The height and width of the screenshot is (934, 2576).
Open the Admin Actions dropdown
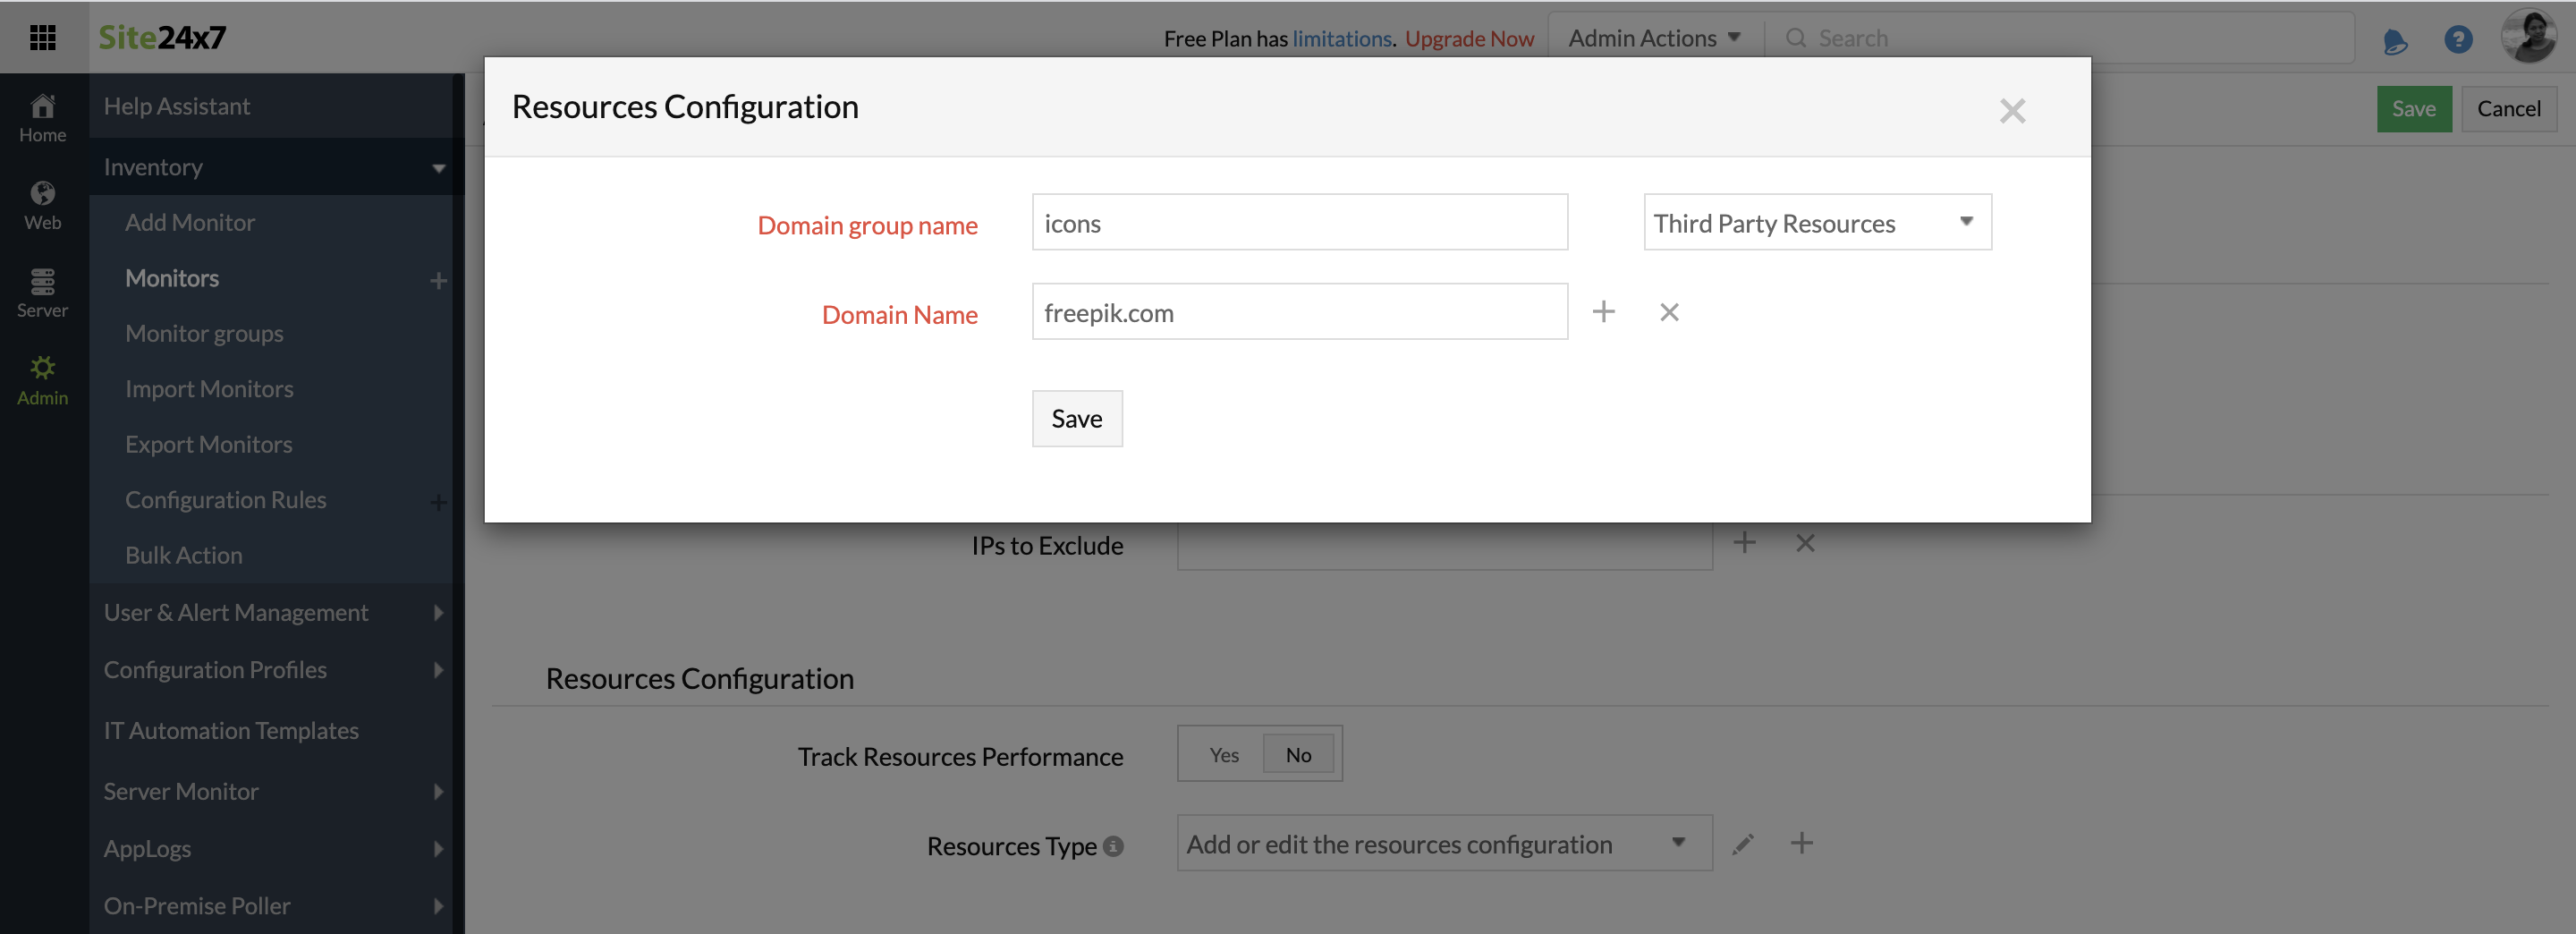[x=1654, y=38]
